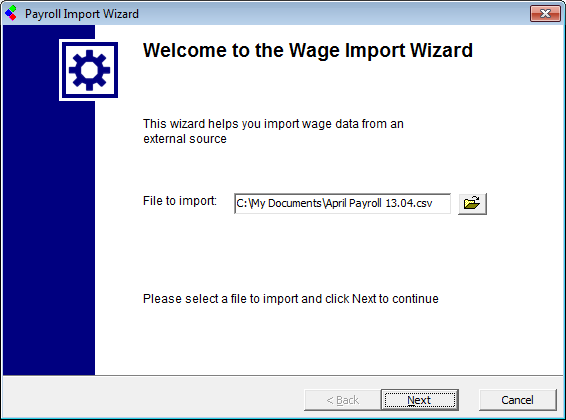This screenshot has height=420, width=566.
Task: Open the file browser with the folder icon
Action: click(x=472, y=204)
